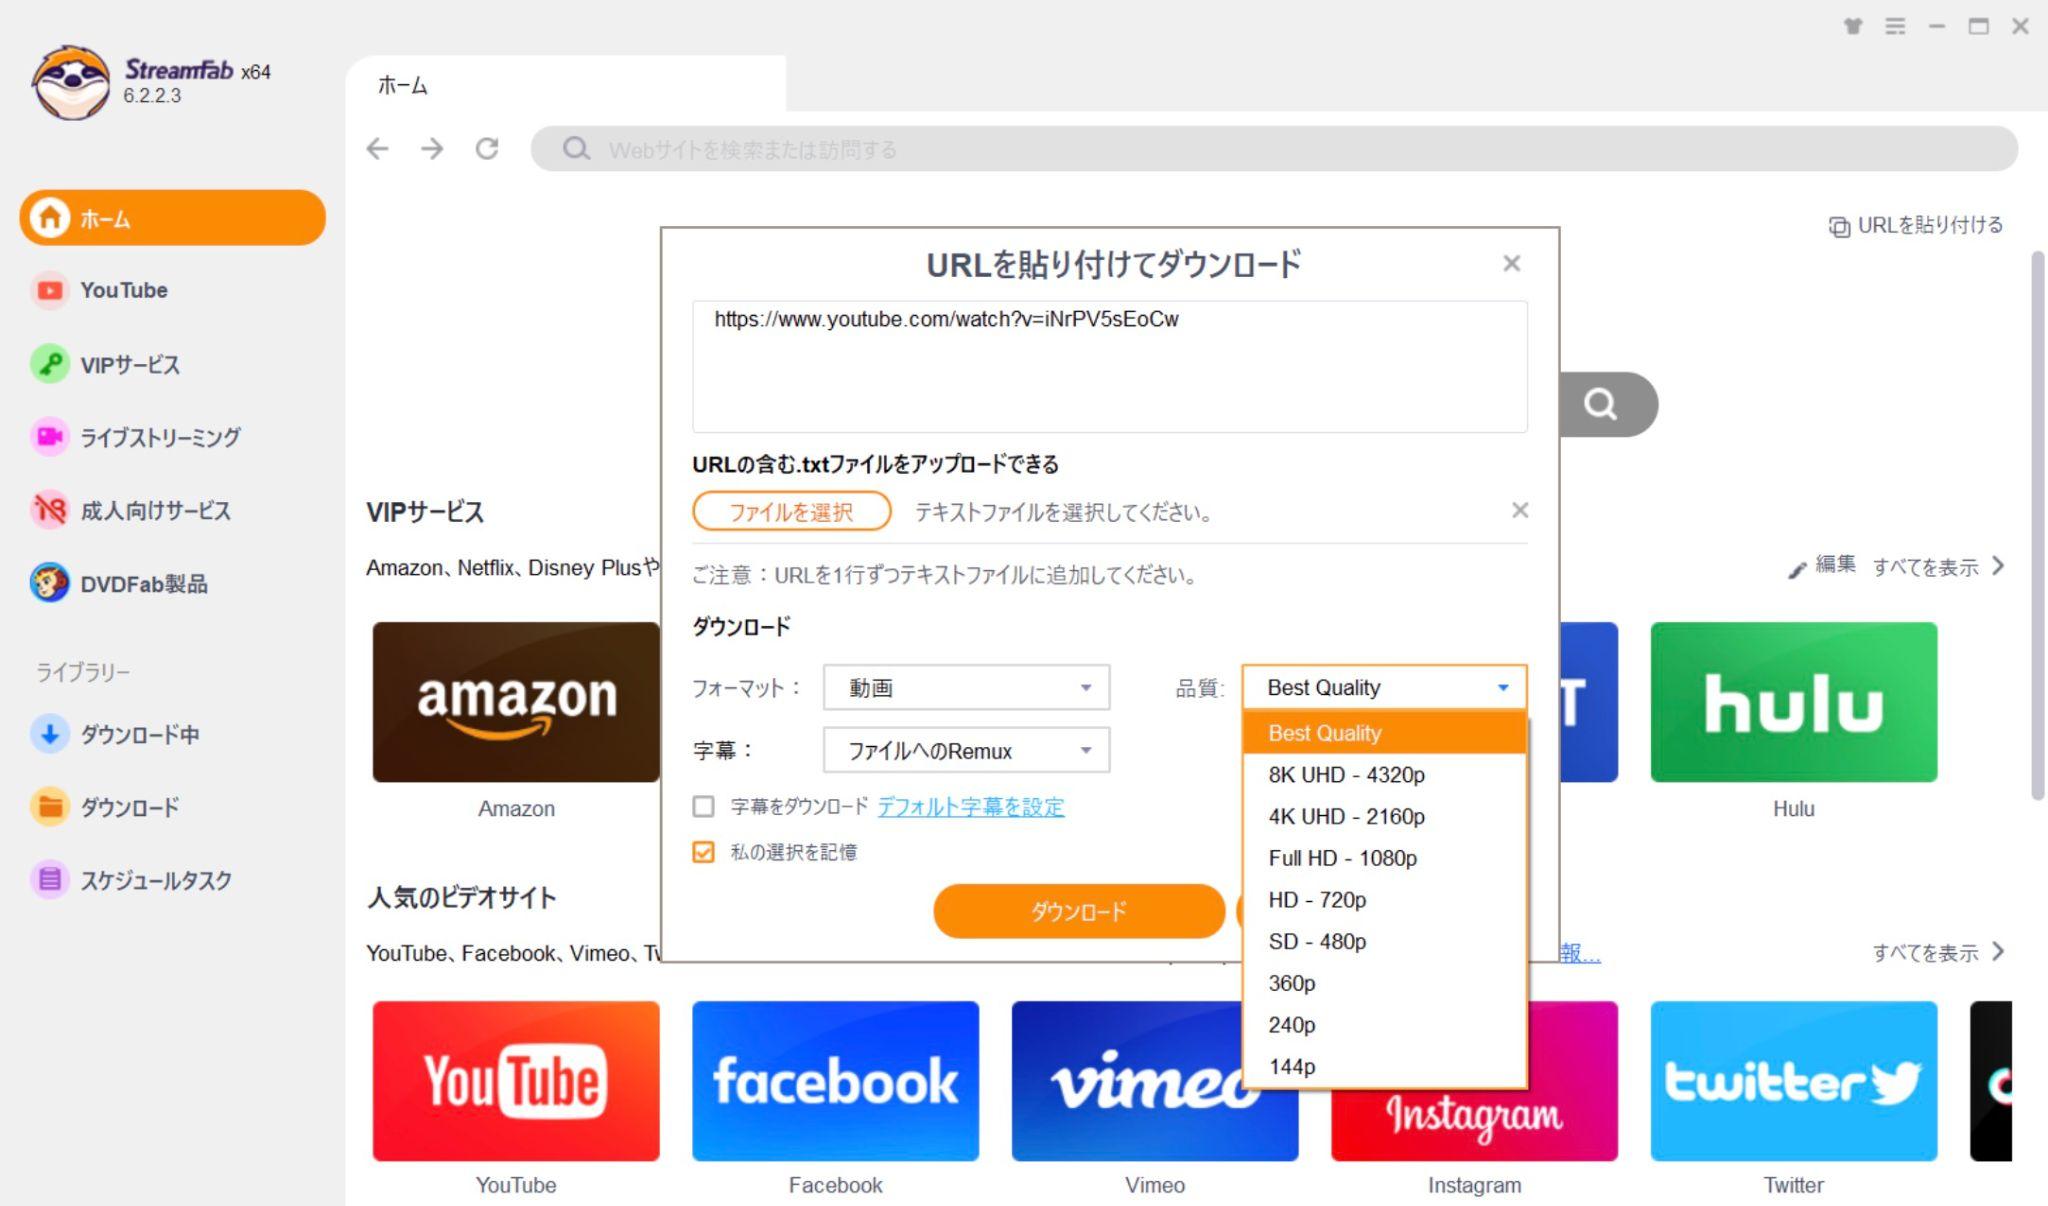Click URLを貼り付ける at top right
2048x1206 pixels.
point(1915,225)
